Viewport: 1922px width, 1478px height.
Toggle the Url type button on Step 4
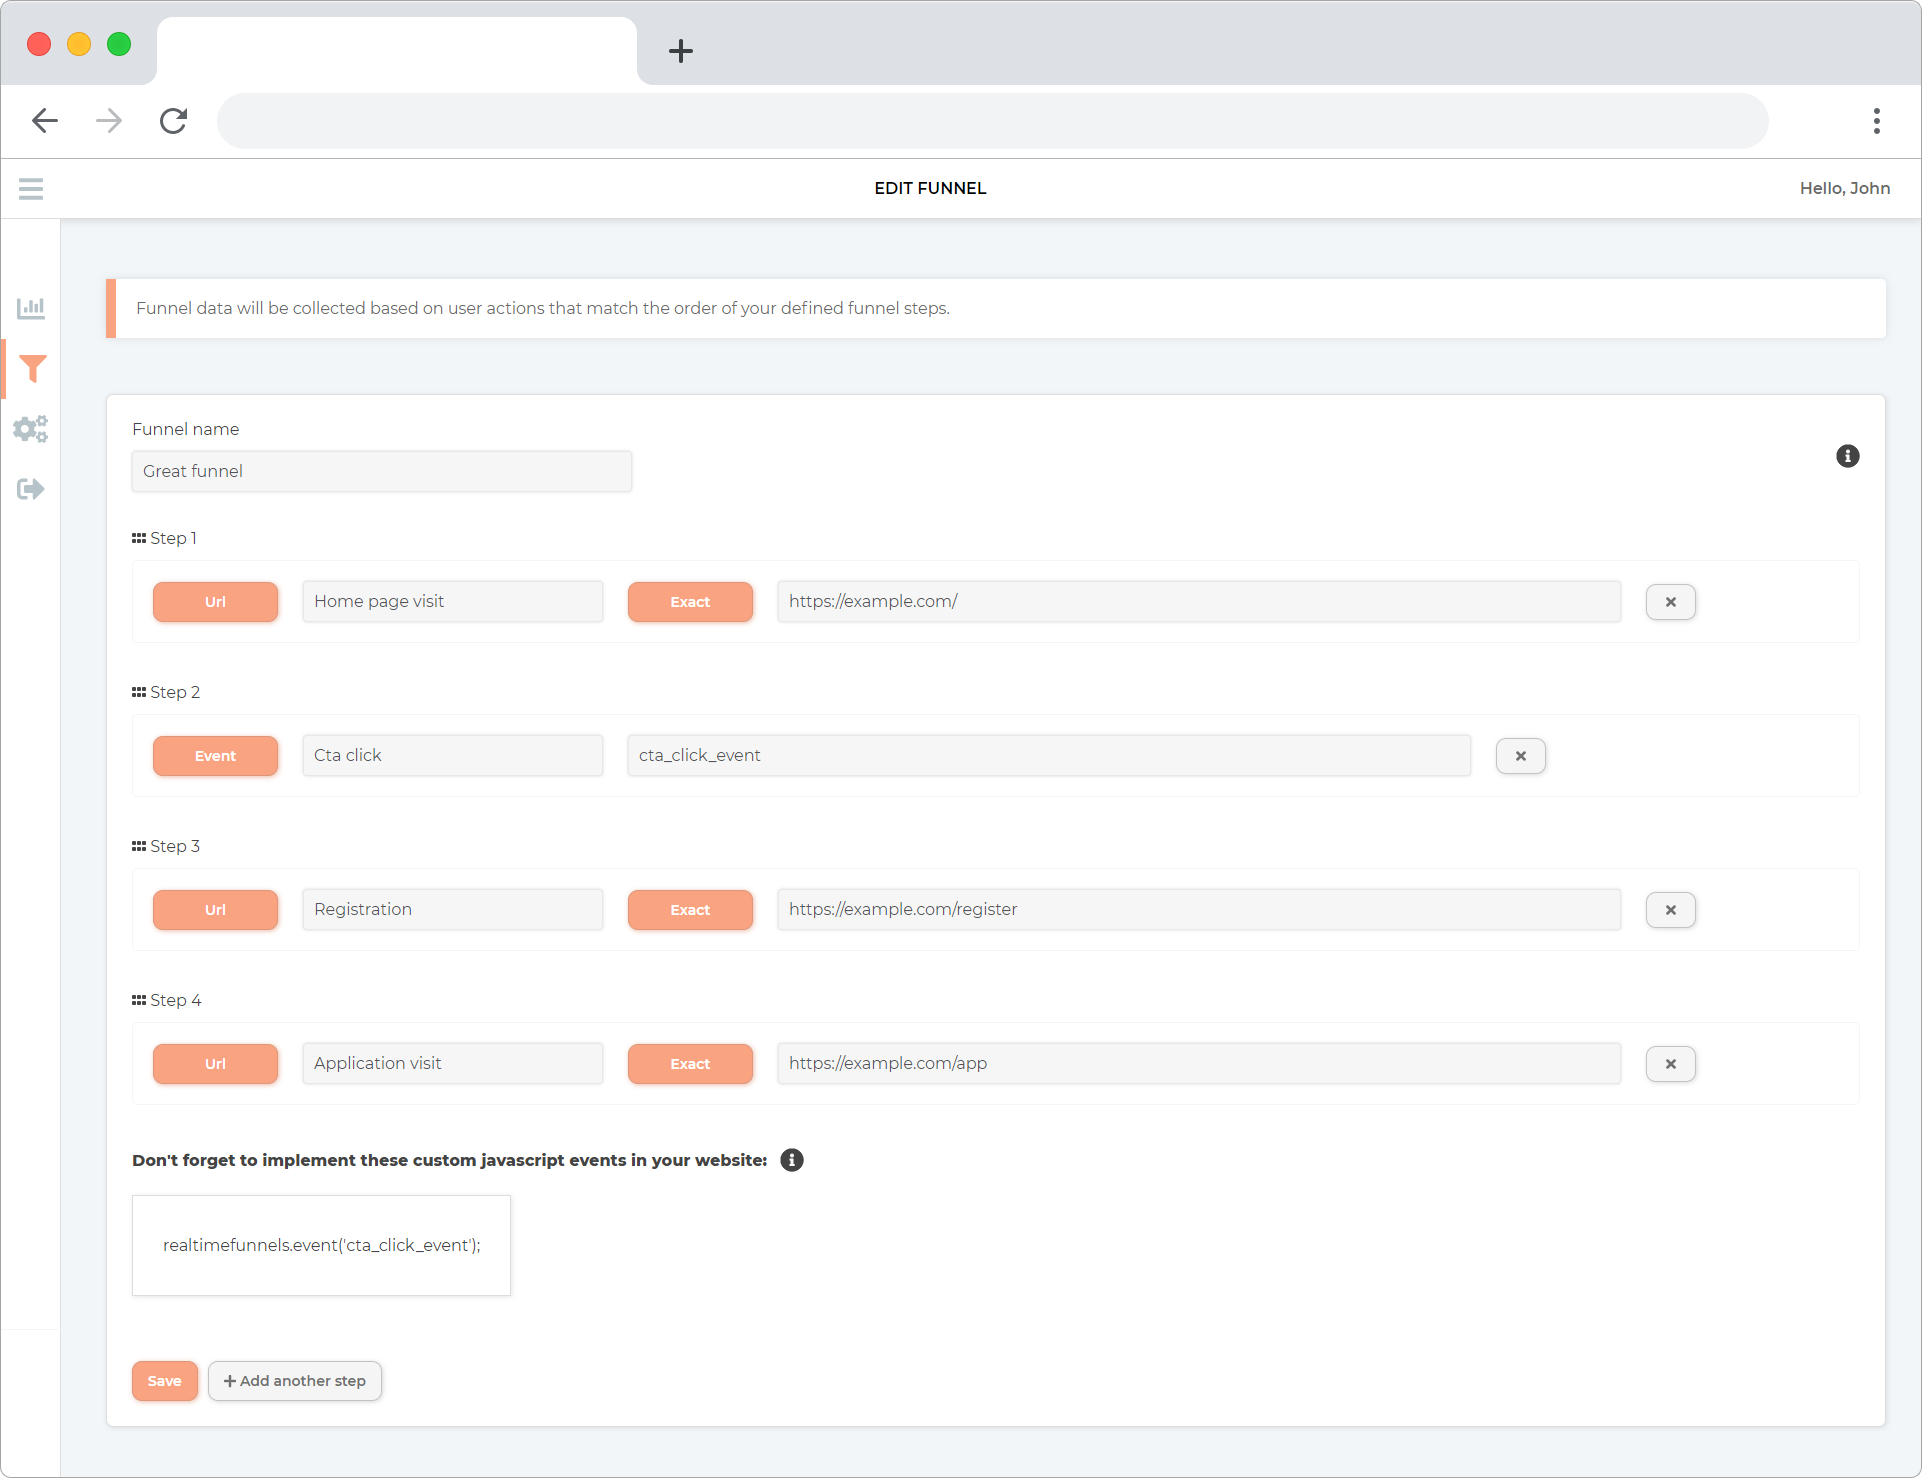pos(215,1063)
